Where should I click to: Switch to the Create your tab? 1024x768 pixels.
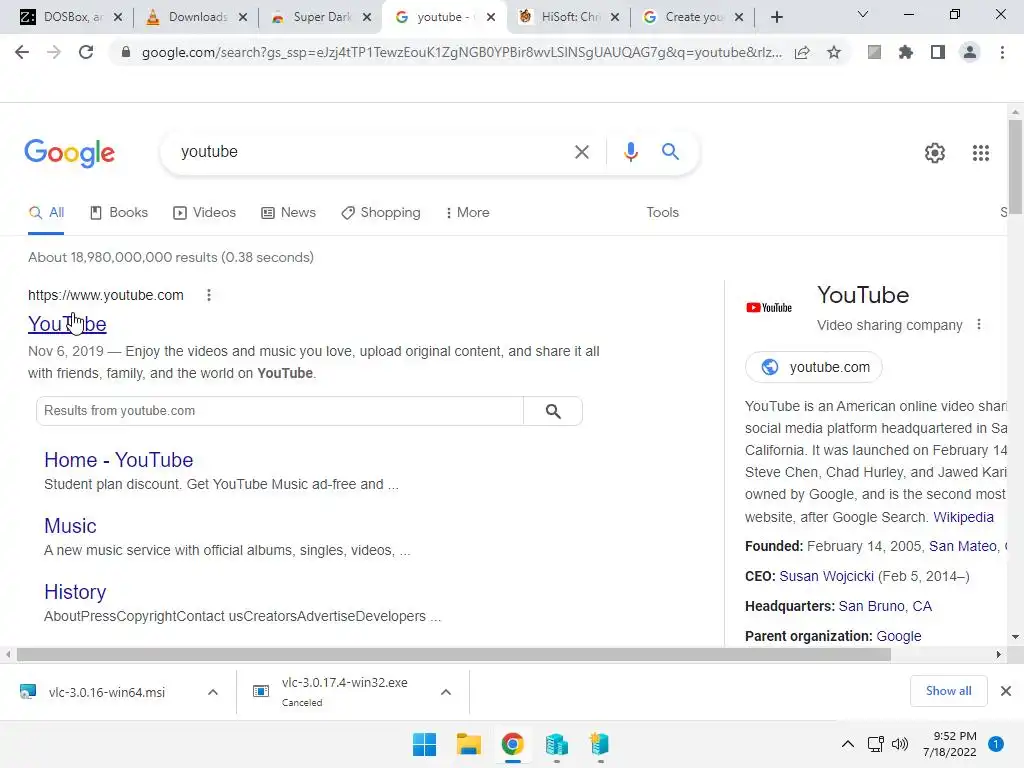pos(692,17)
